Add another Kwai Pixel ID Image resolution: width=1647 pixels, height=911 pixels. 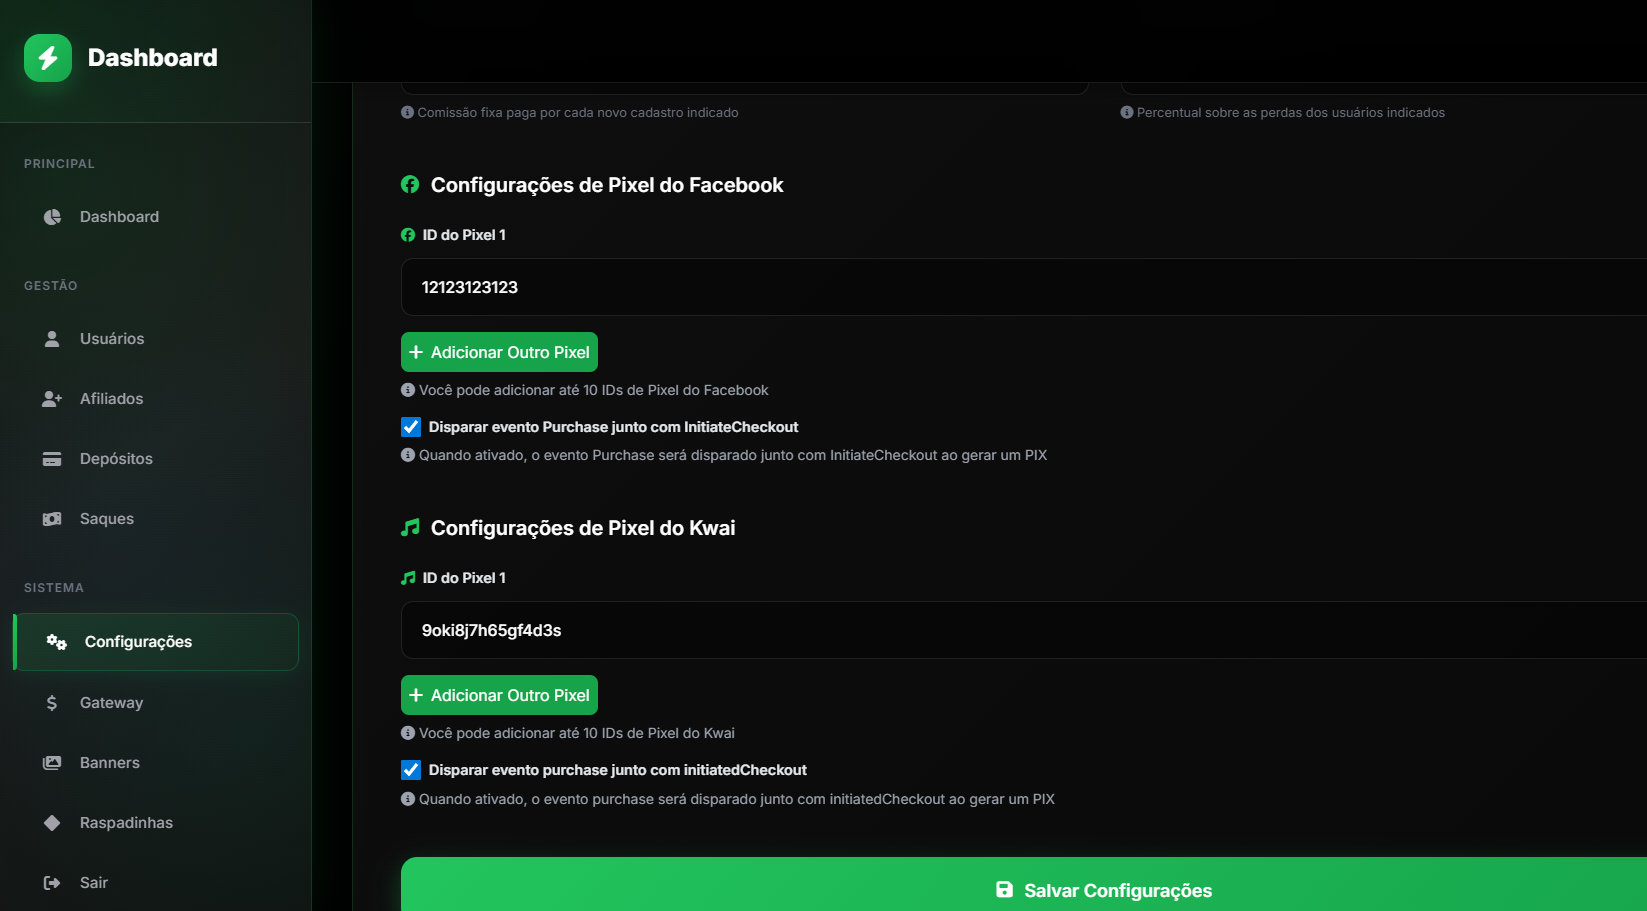click(x=499, y=695)
